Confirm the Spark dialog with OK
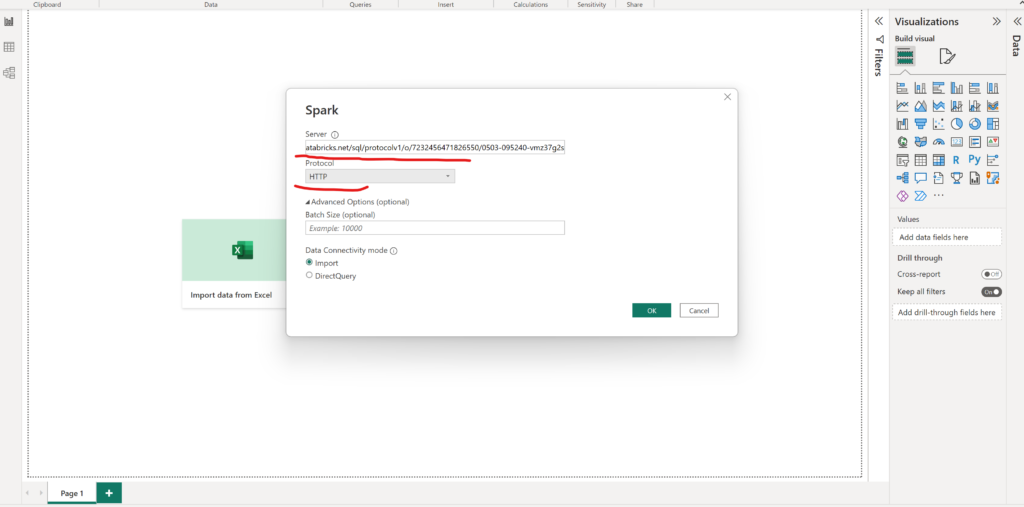The height and width of the screenshot is (507, 1024). pyautogui.click(x=651, y=310)
